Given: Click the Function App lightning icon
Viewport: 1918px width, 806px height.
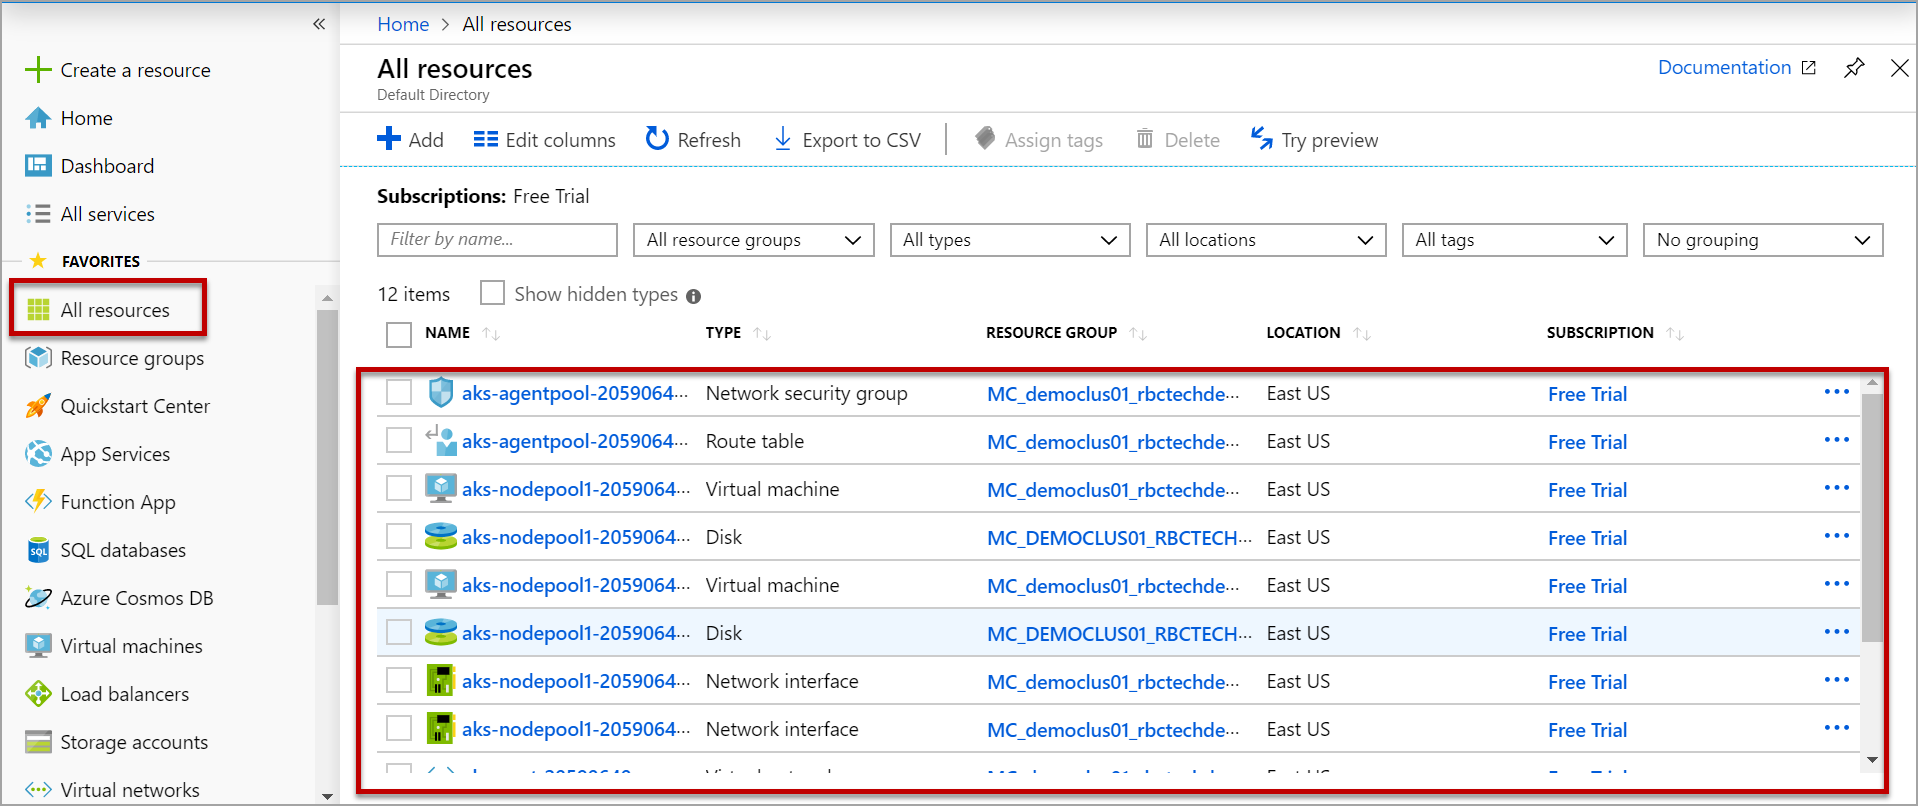Looking at the screenshot, I should [x=38, y=501].
